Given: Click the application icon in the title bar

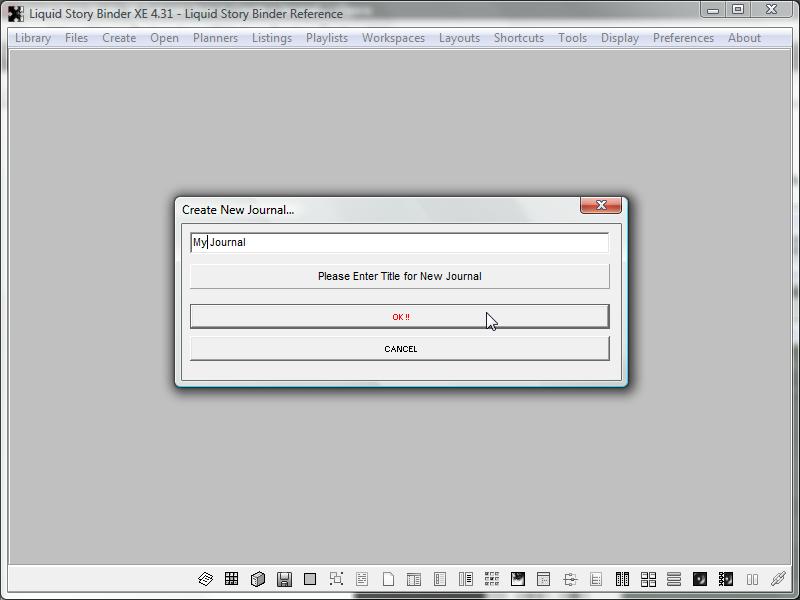Looking at the screenshot, I should pos(15,14).
